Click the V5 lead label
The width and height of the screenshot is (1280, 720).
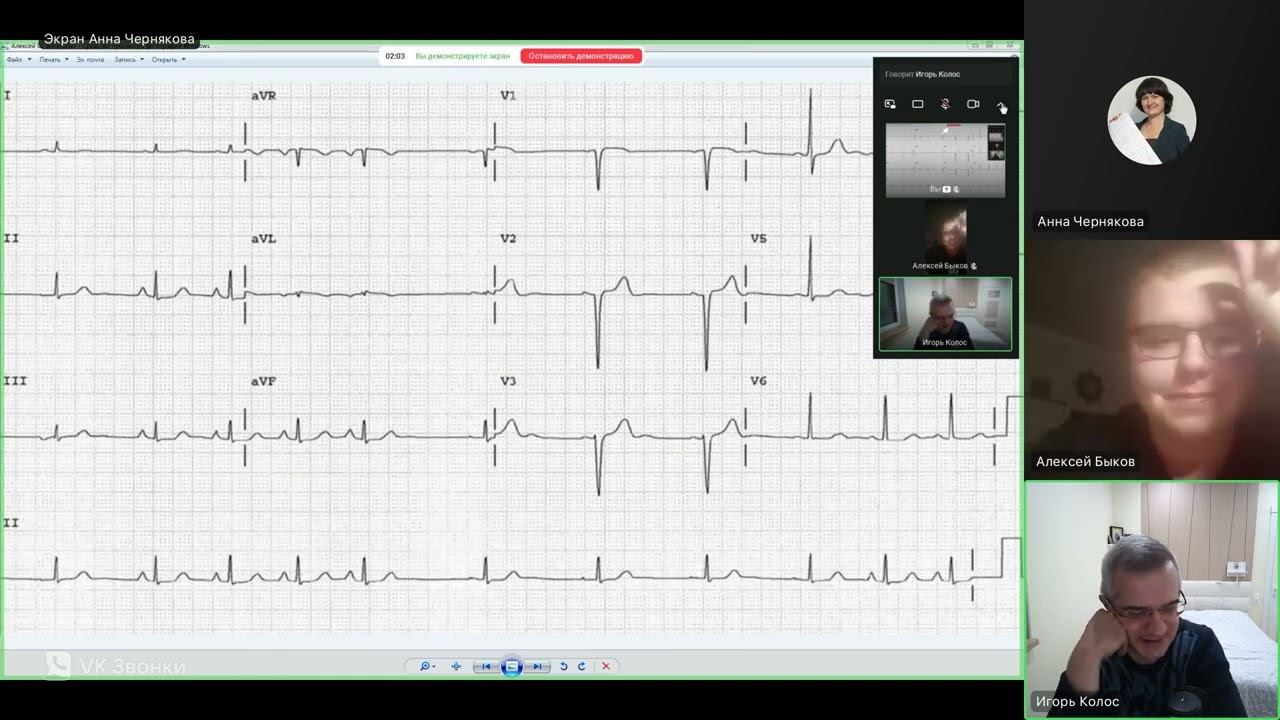pos(759,239)
